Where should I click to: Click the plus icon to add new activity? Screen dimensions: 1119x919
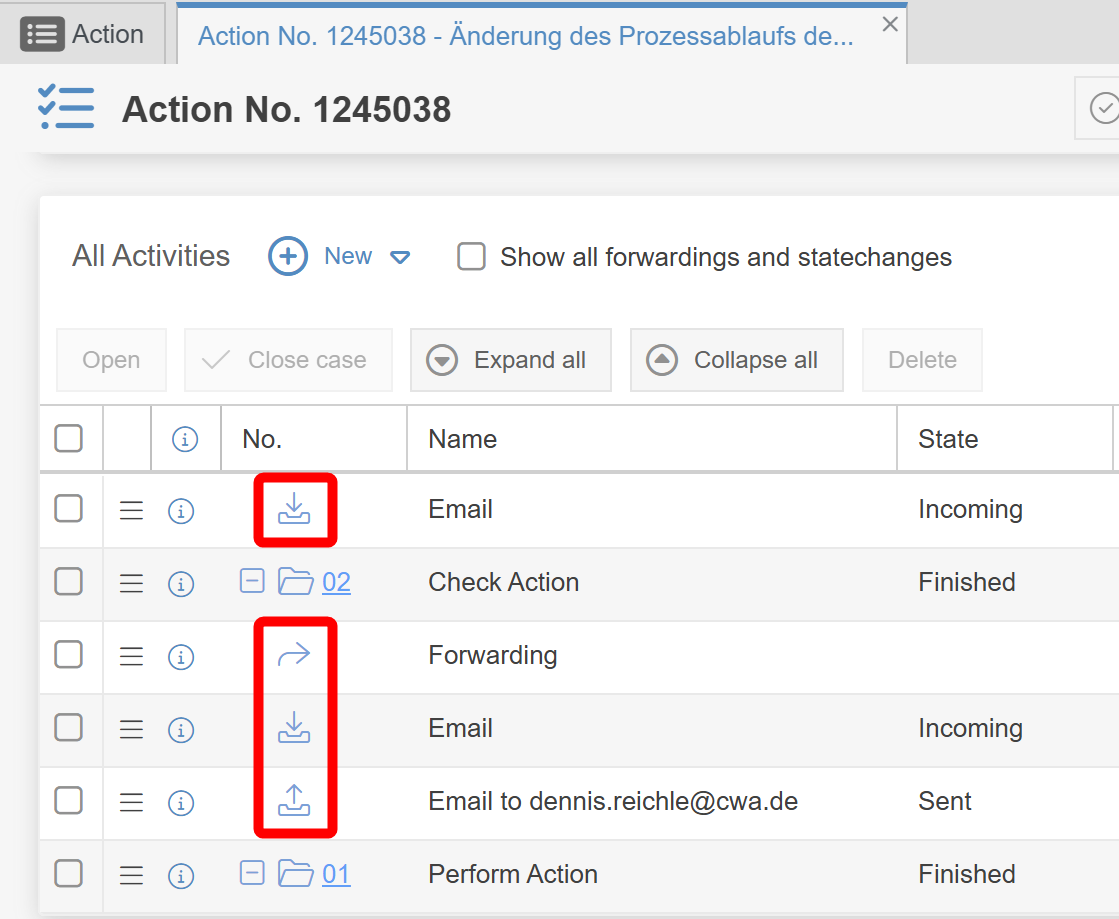288,256
